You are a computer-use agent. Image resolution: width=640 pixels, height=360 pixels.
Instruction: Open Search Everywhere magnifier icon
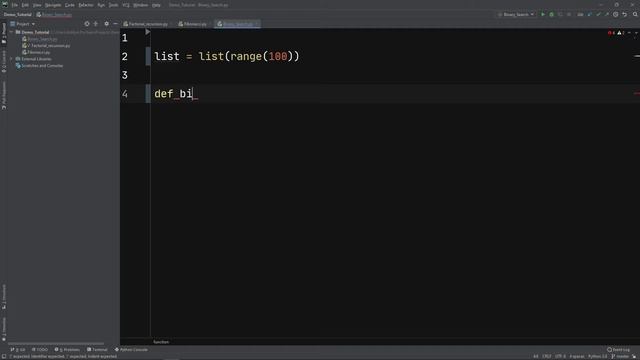(x=635, y=14)
